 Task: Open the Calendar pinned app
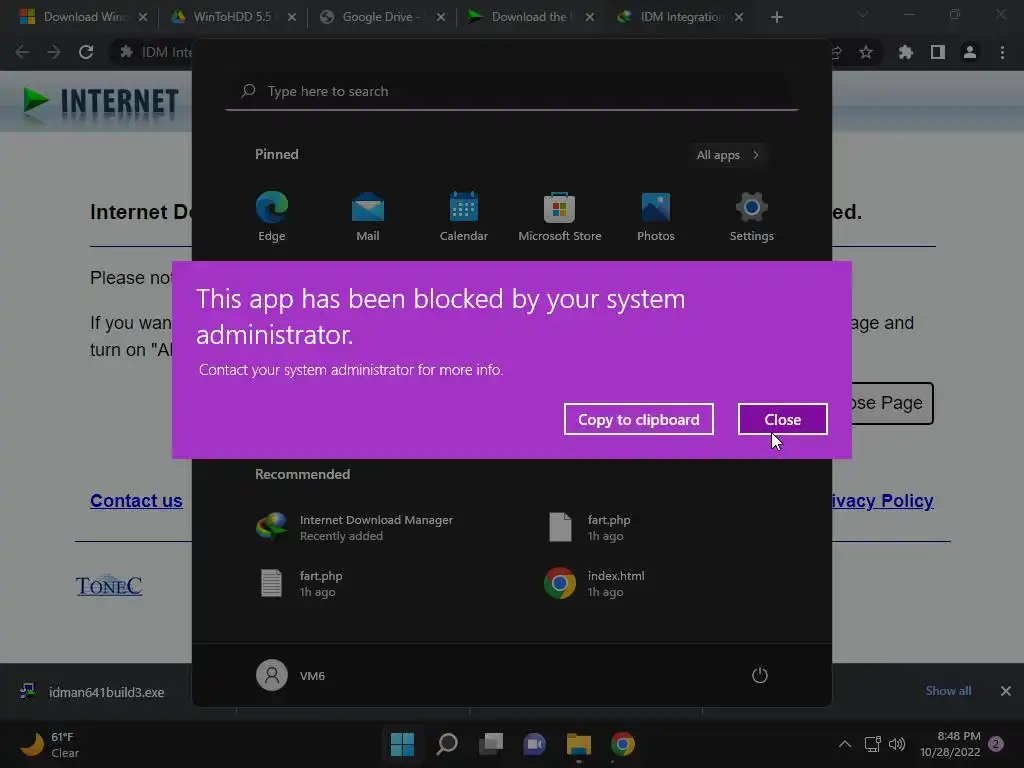tap(464, 217)
